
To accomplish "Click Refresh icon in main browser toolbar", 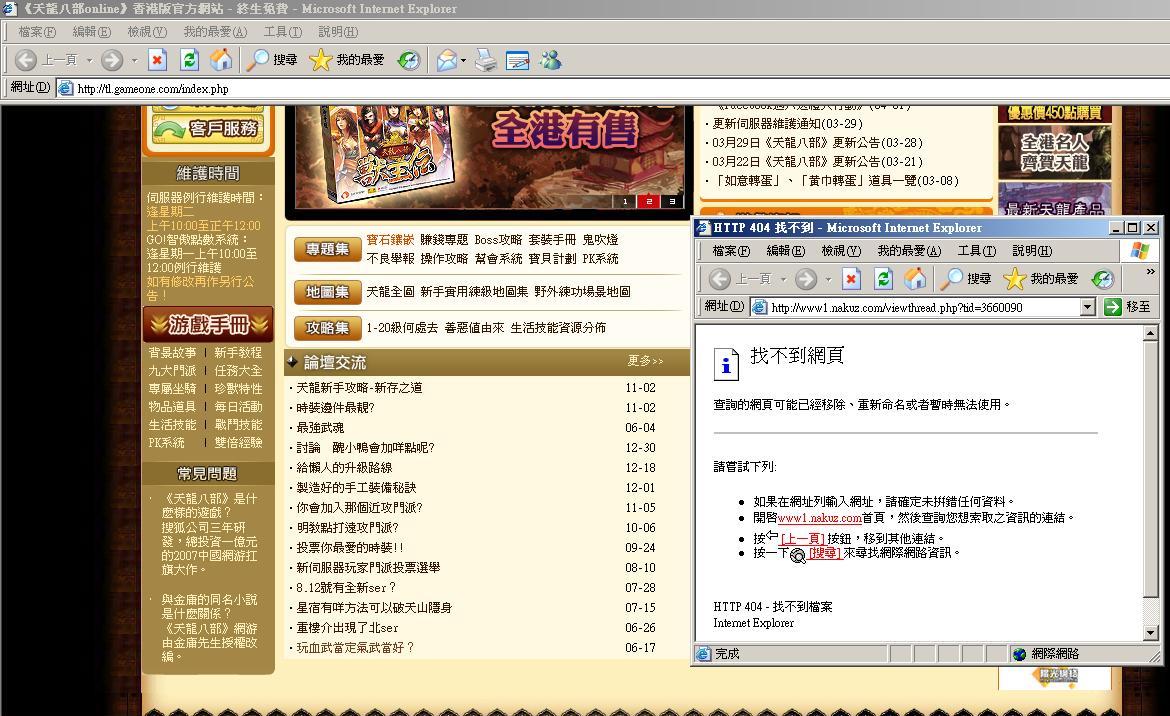I will [x=190, y=60].
